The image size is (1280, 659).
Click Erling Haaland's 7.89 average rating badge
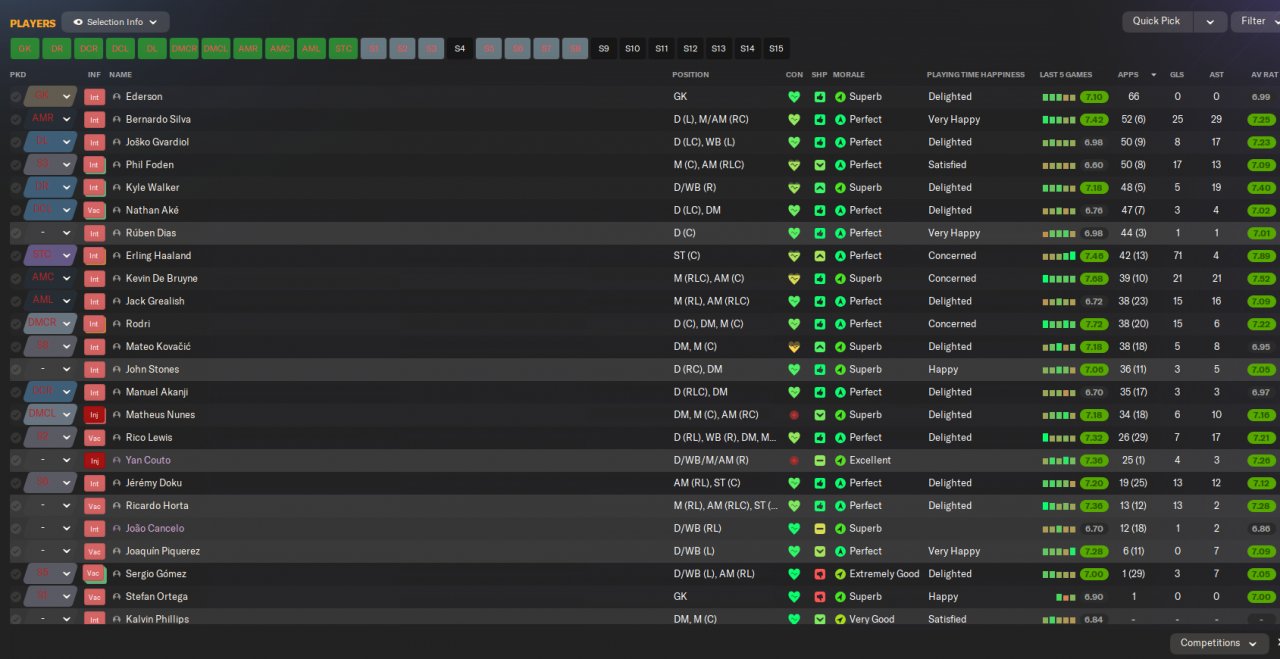point(1261,256)
